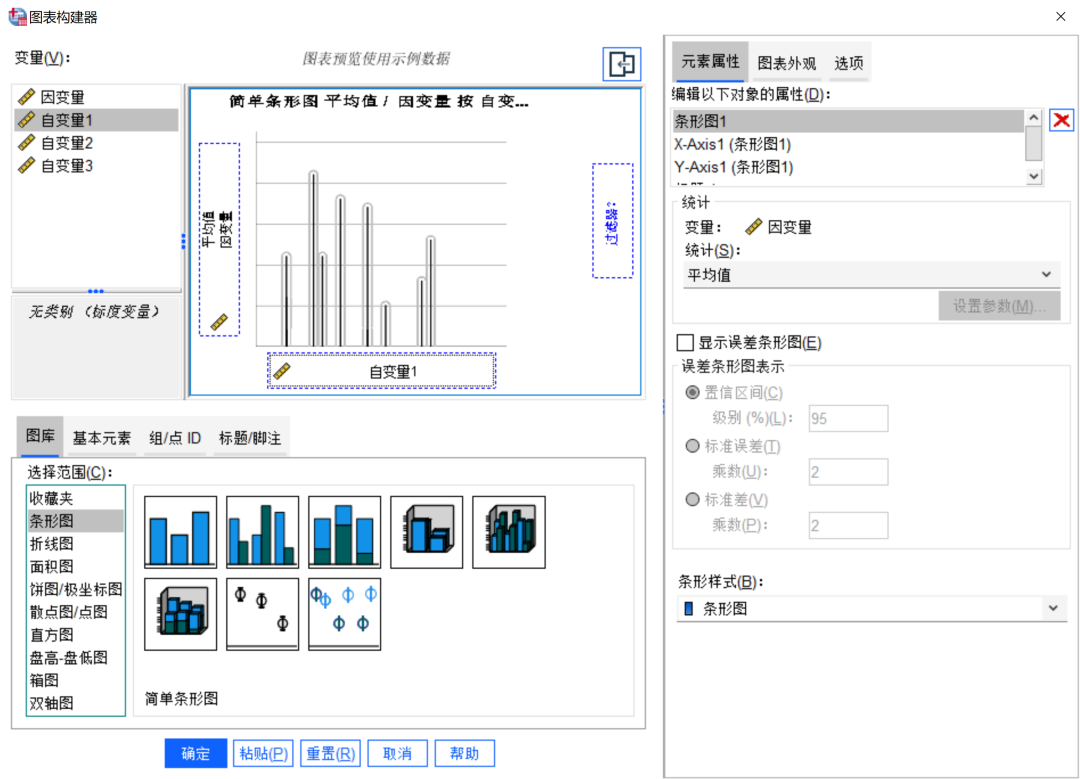Viewport: 1080px width, 779px height.
Task: Switch to the 元素属性 tab
Action: [710, 62]
